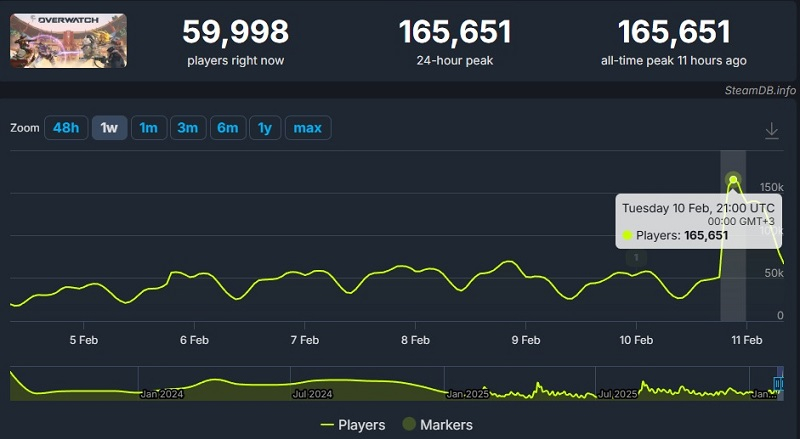
Task: Grab the navigator range handle at right
Action: [778, 383]
